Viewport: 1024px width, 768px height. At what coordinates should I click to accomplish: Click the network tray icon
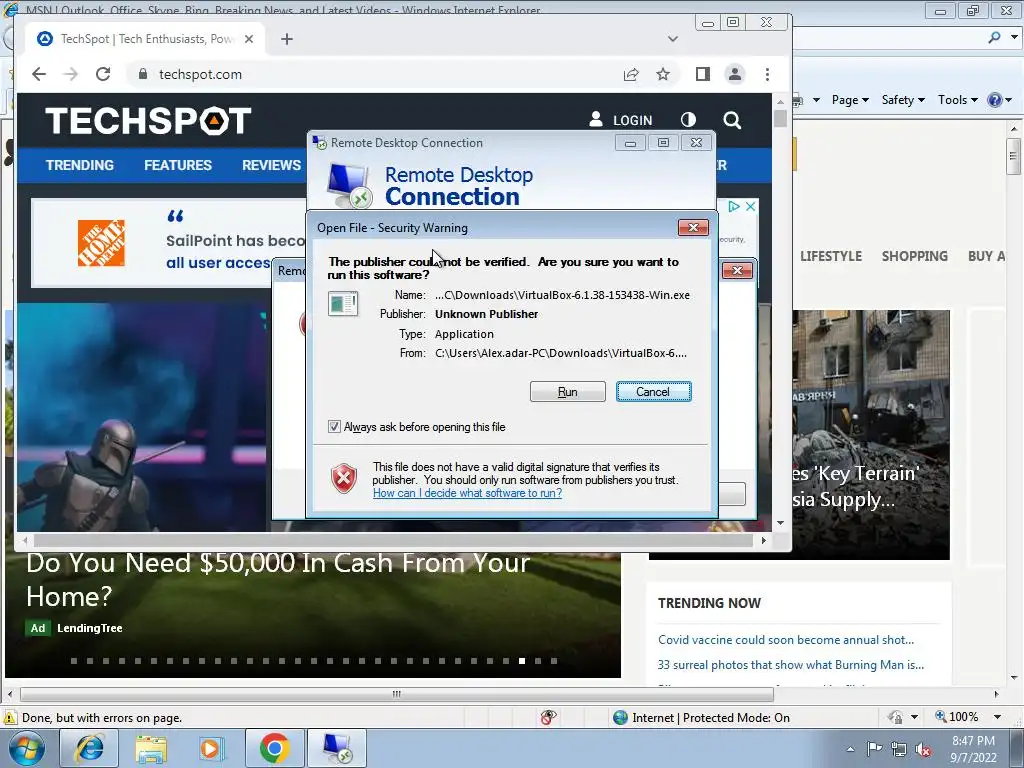pos(899,750)
